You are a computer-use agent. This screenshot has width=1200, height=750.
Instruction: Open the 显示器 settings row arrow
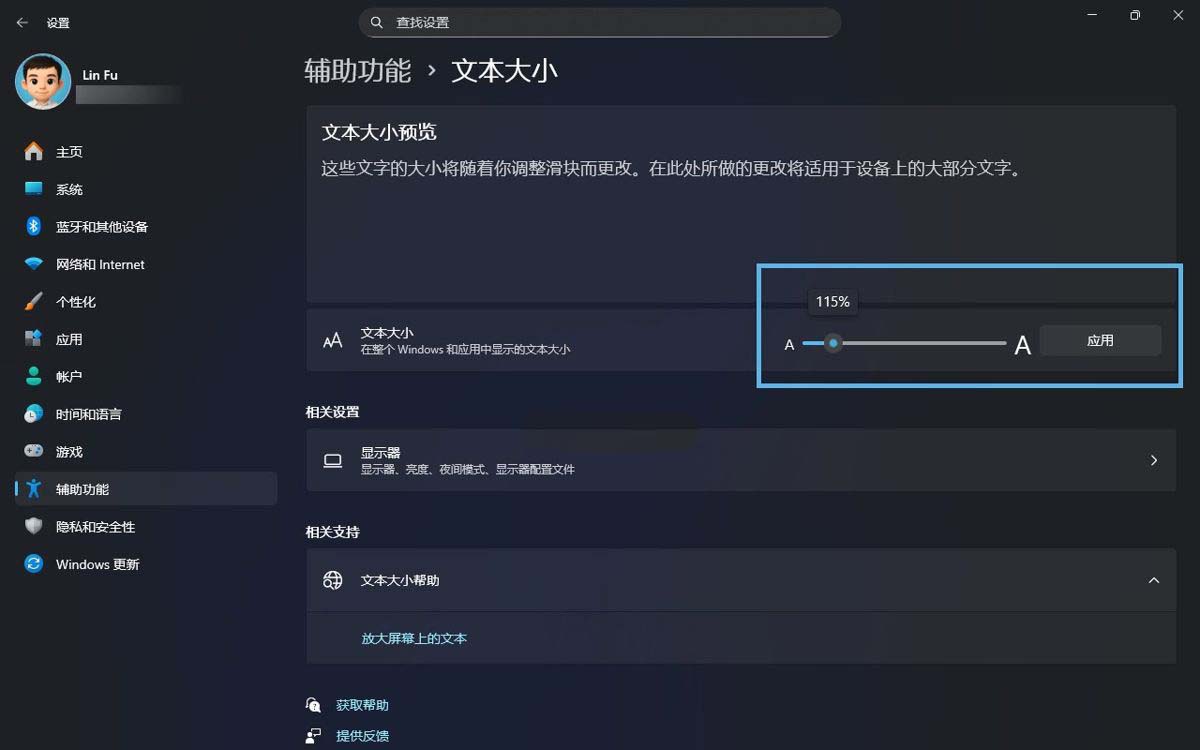pyautogui.click(x=1154, y=460)
